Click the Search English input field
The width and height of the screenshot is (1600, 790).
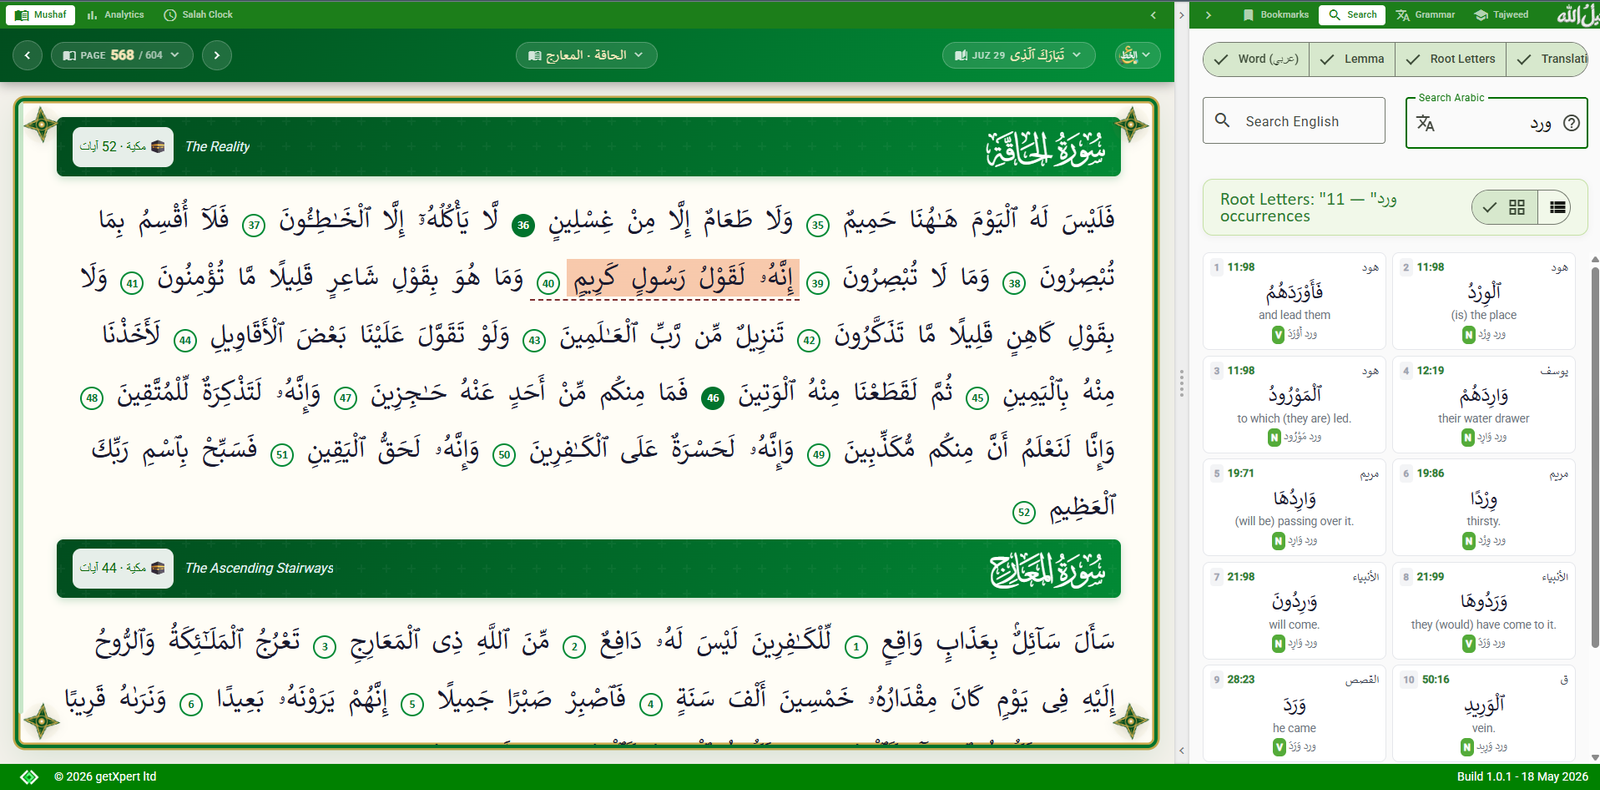click(x=1294, y=121)
